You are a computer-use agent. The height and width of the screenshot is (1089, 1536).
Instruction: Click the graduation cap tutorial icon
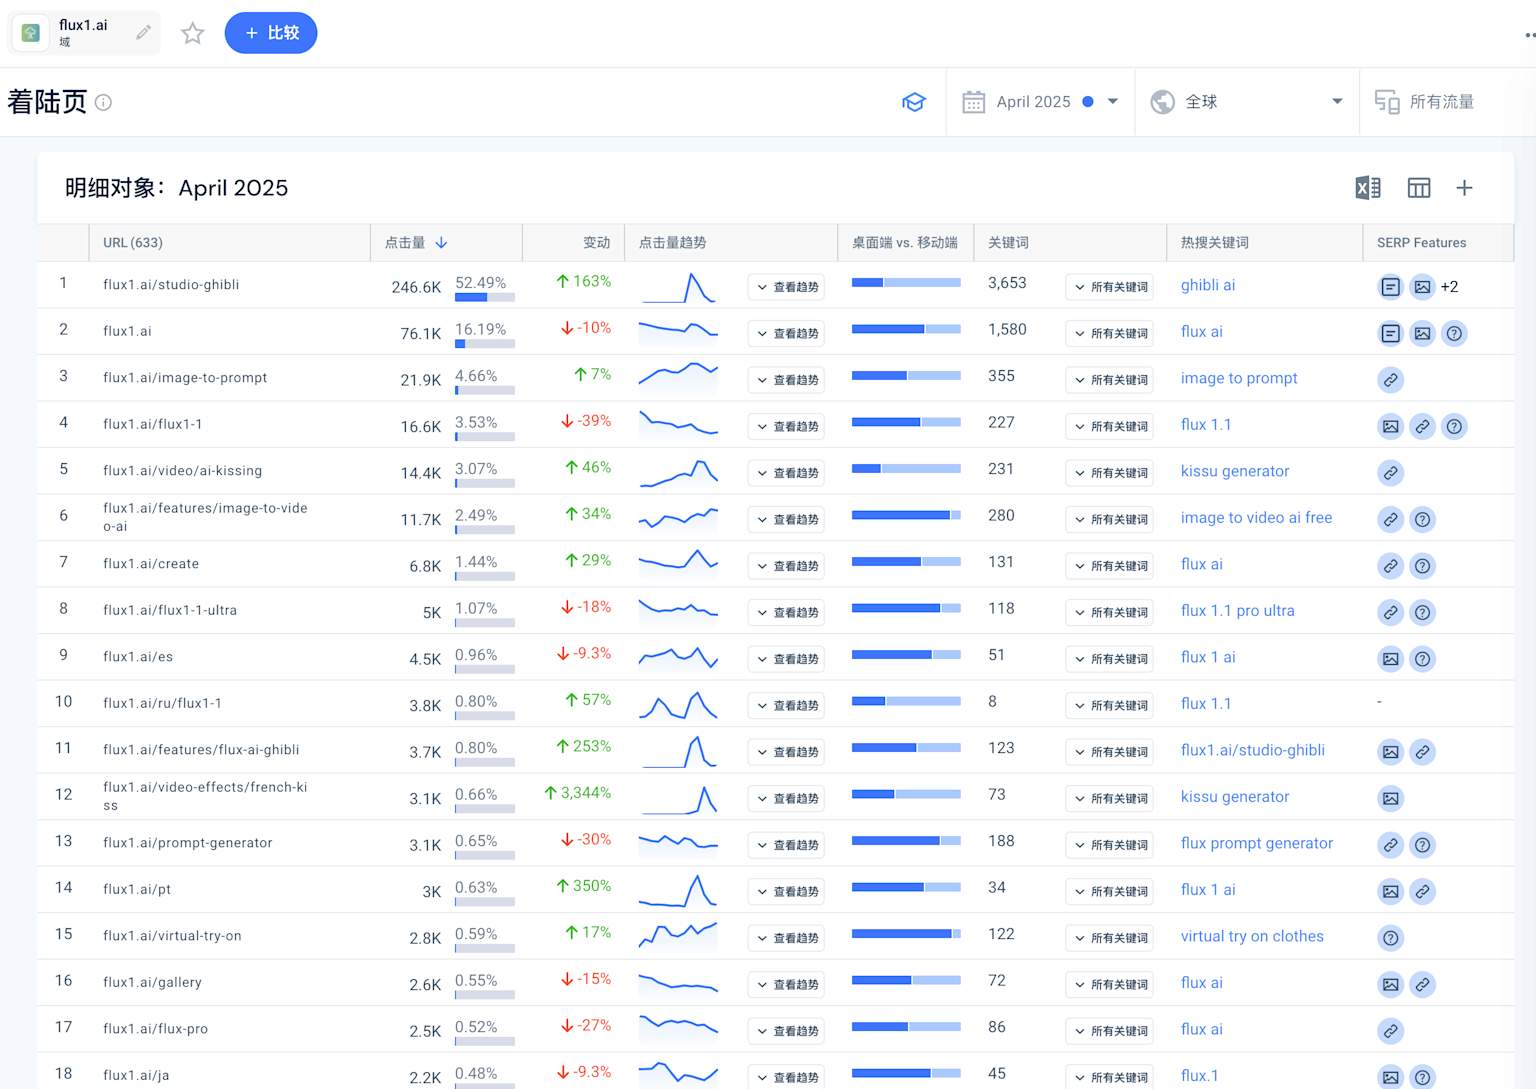[914, 102]
